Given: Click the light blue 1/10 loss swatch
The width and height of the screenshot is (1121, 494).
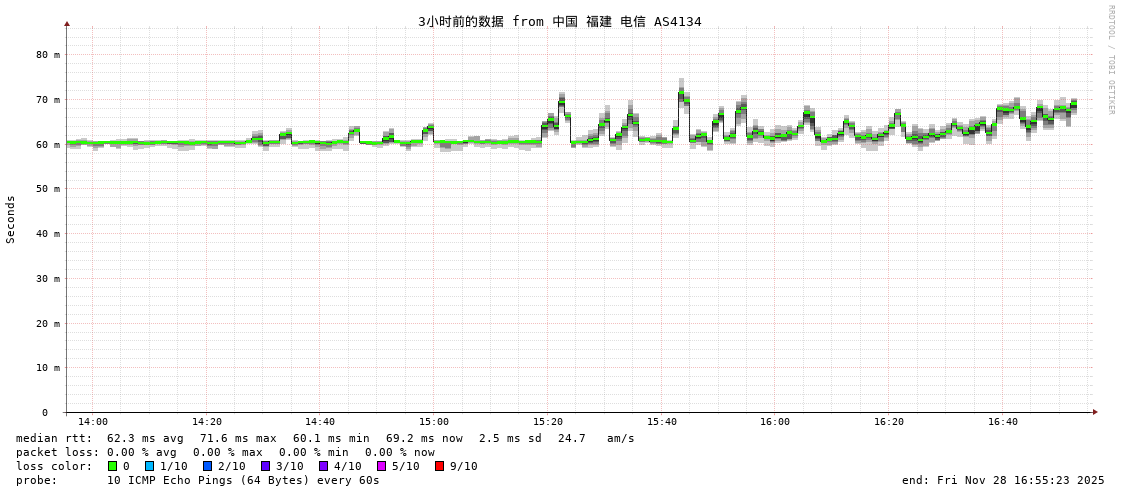Looking at the screenshot, I should [x=150, y=466].
